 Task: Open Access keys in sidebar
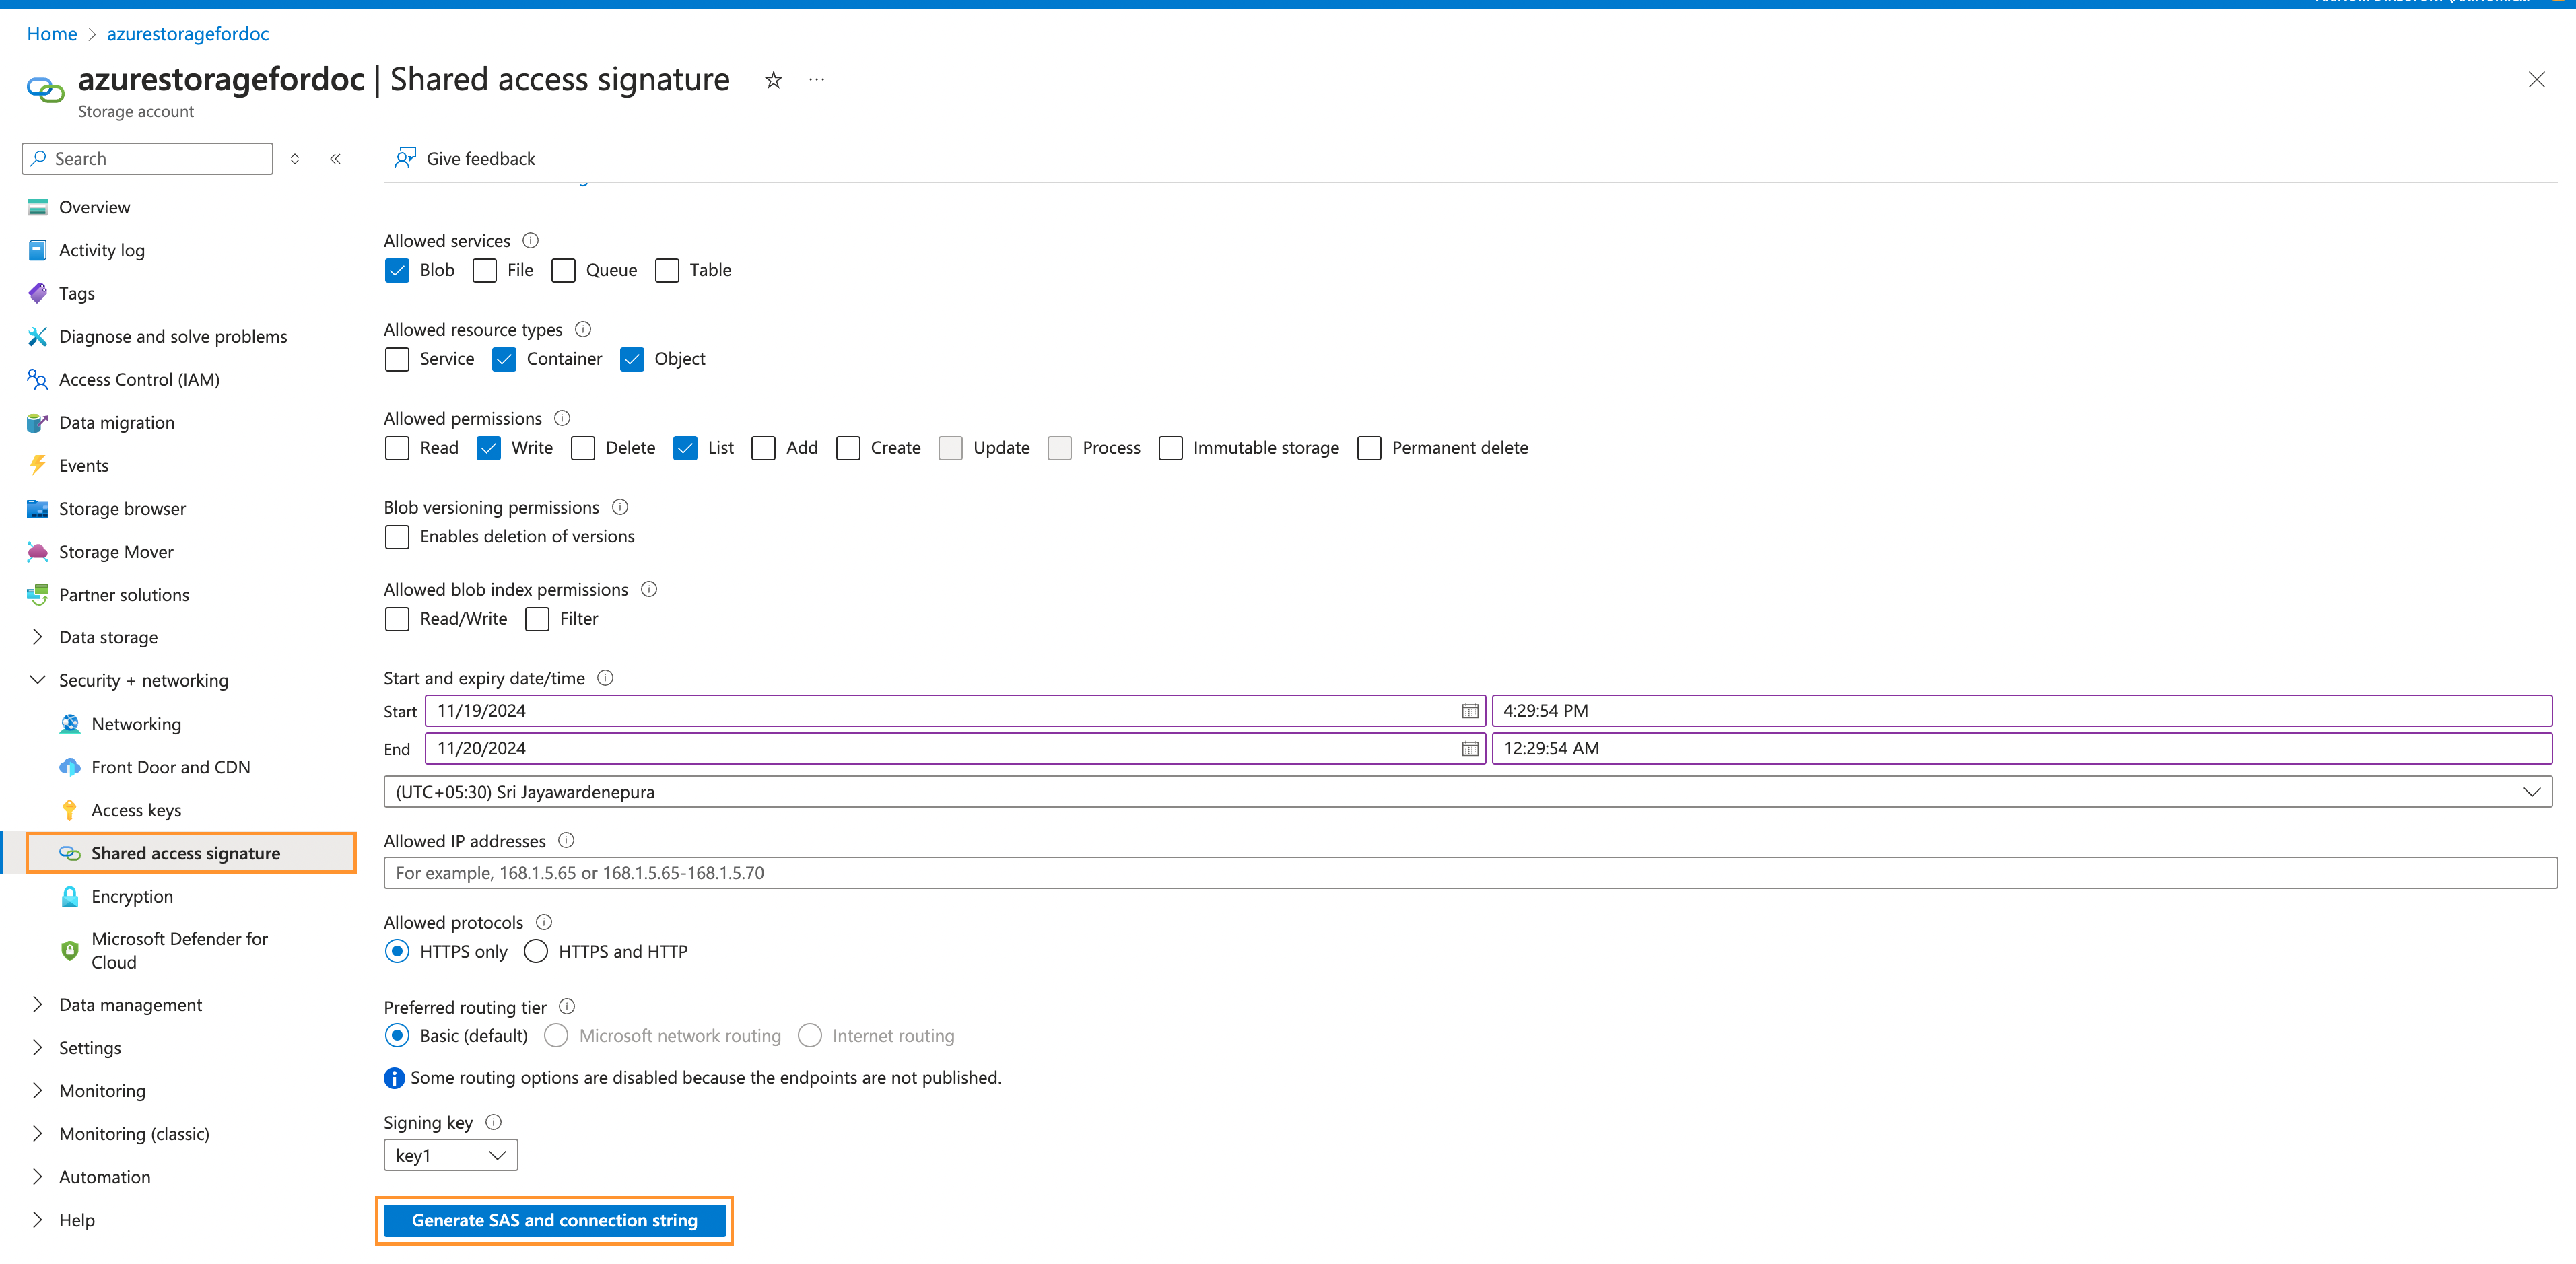(136, 810)
